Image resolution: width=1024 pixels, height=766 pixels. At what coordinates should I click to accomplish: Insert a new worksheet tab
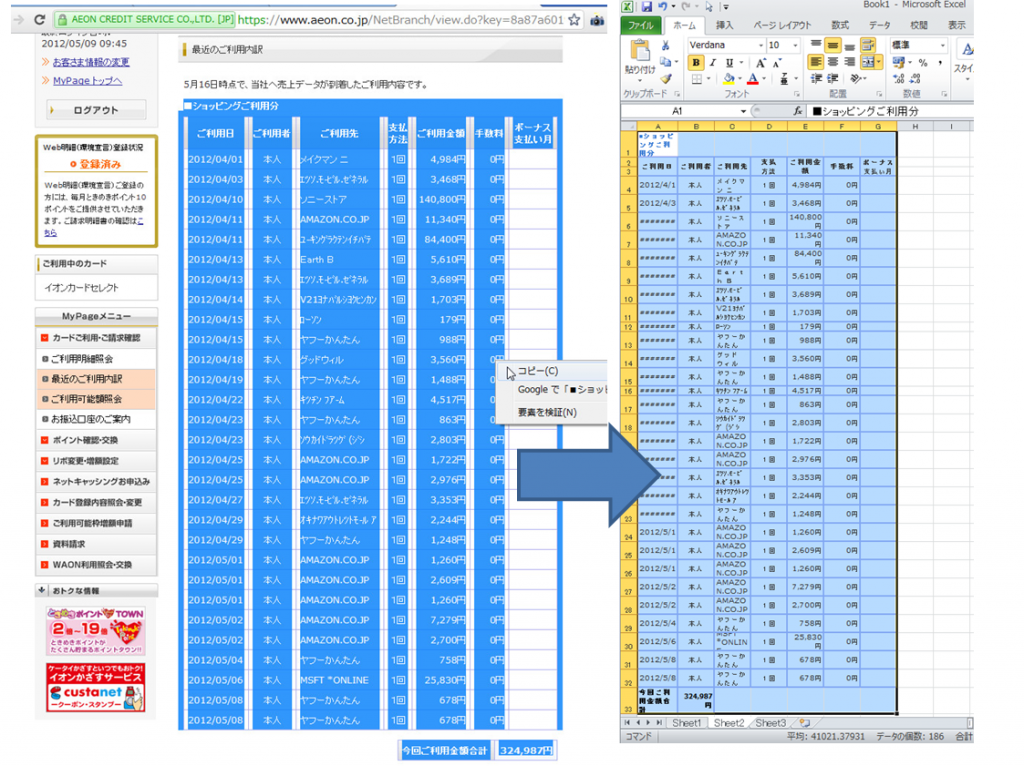805,723
